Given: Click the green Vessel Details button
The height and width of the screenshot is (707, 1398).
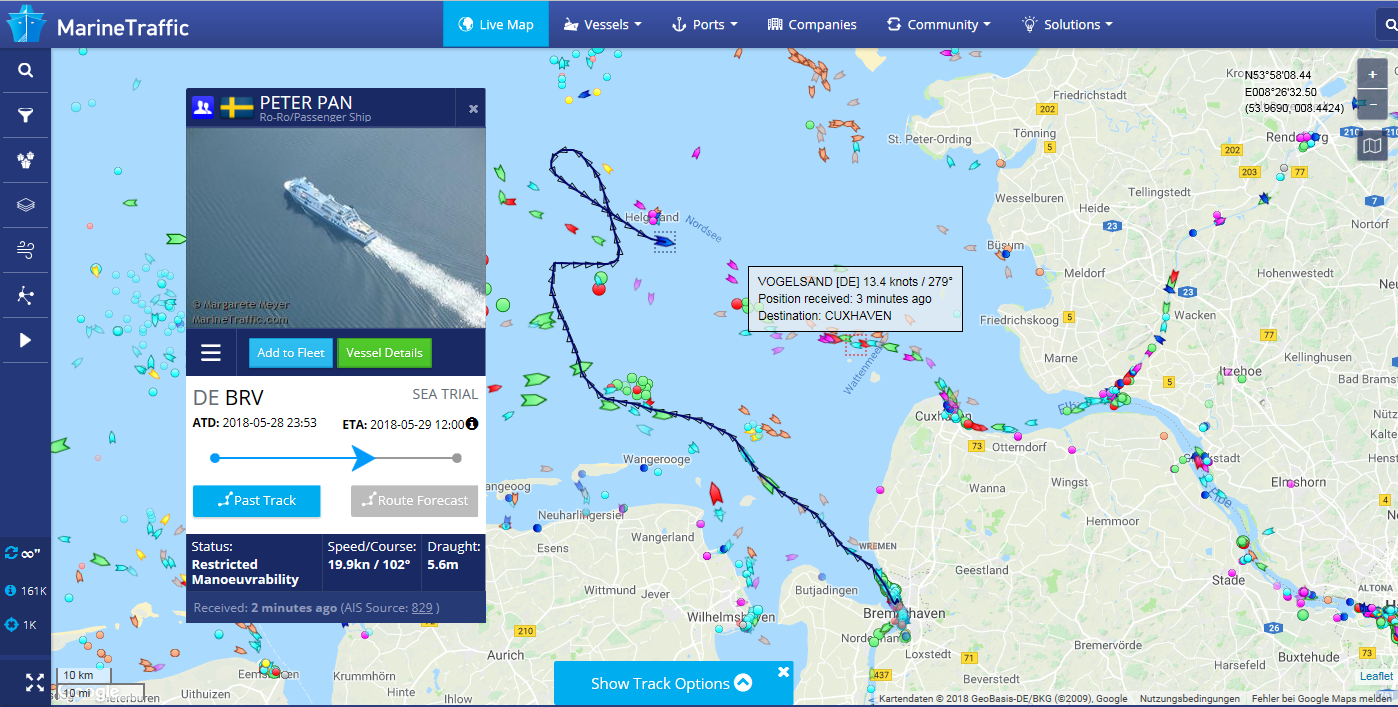Looking at the screenshot, I should (x=384, y=353).
